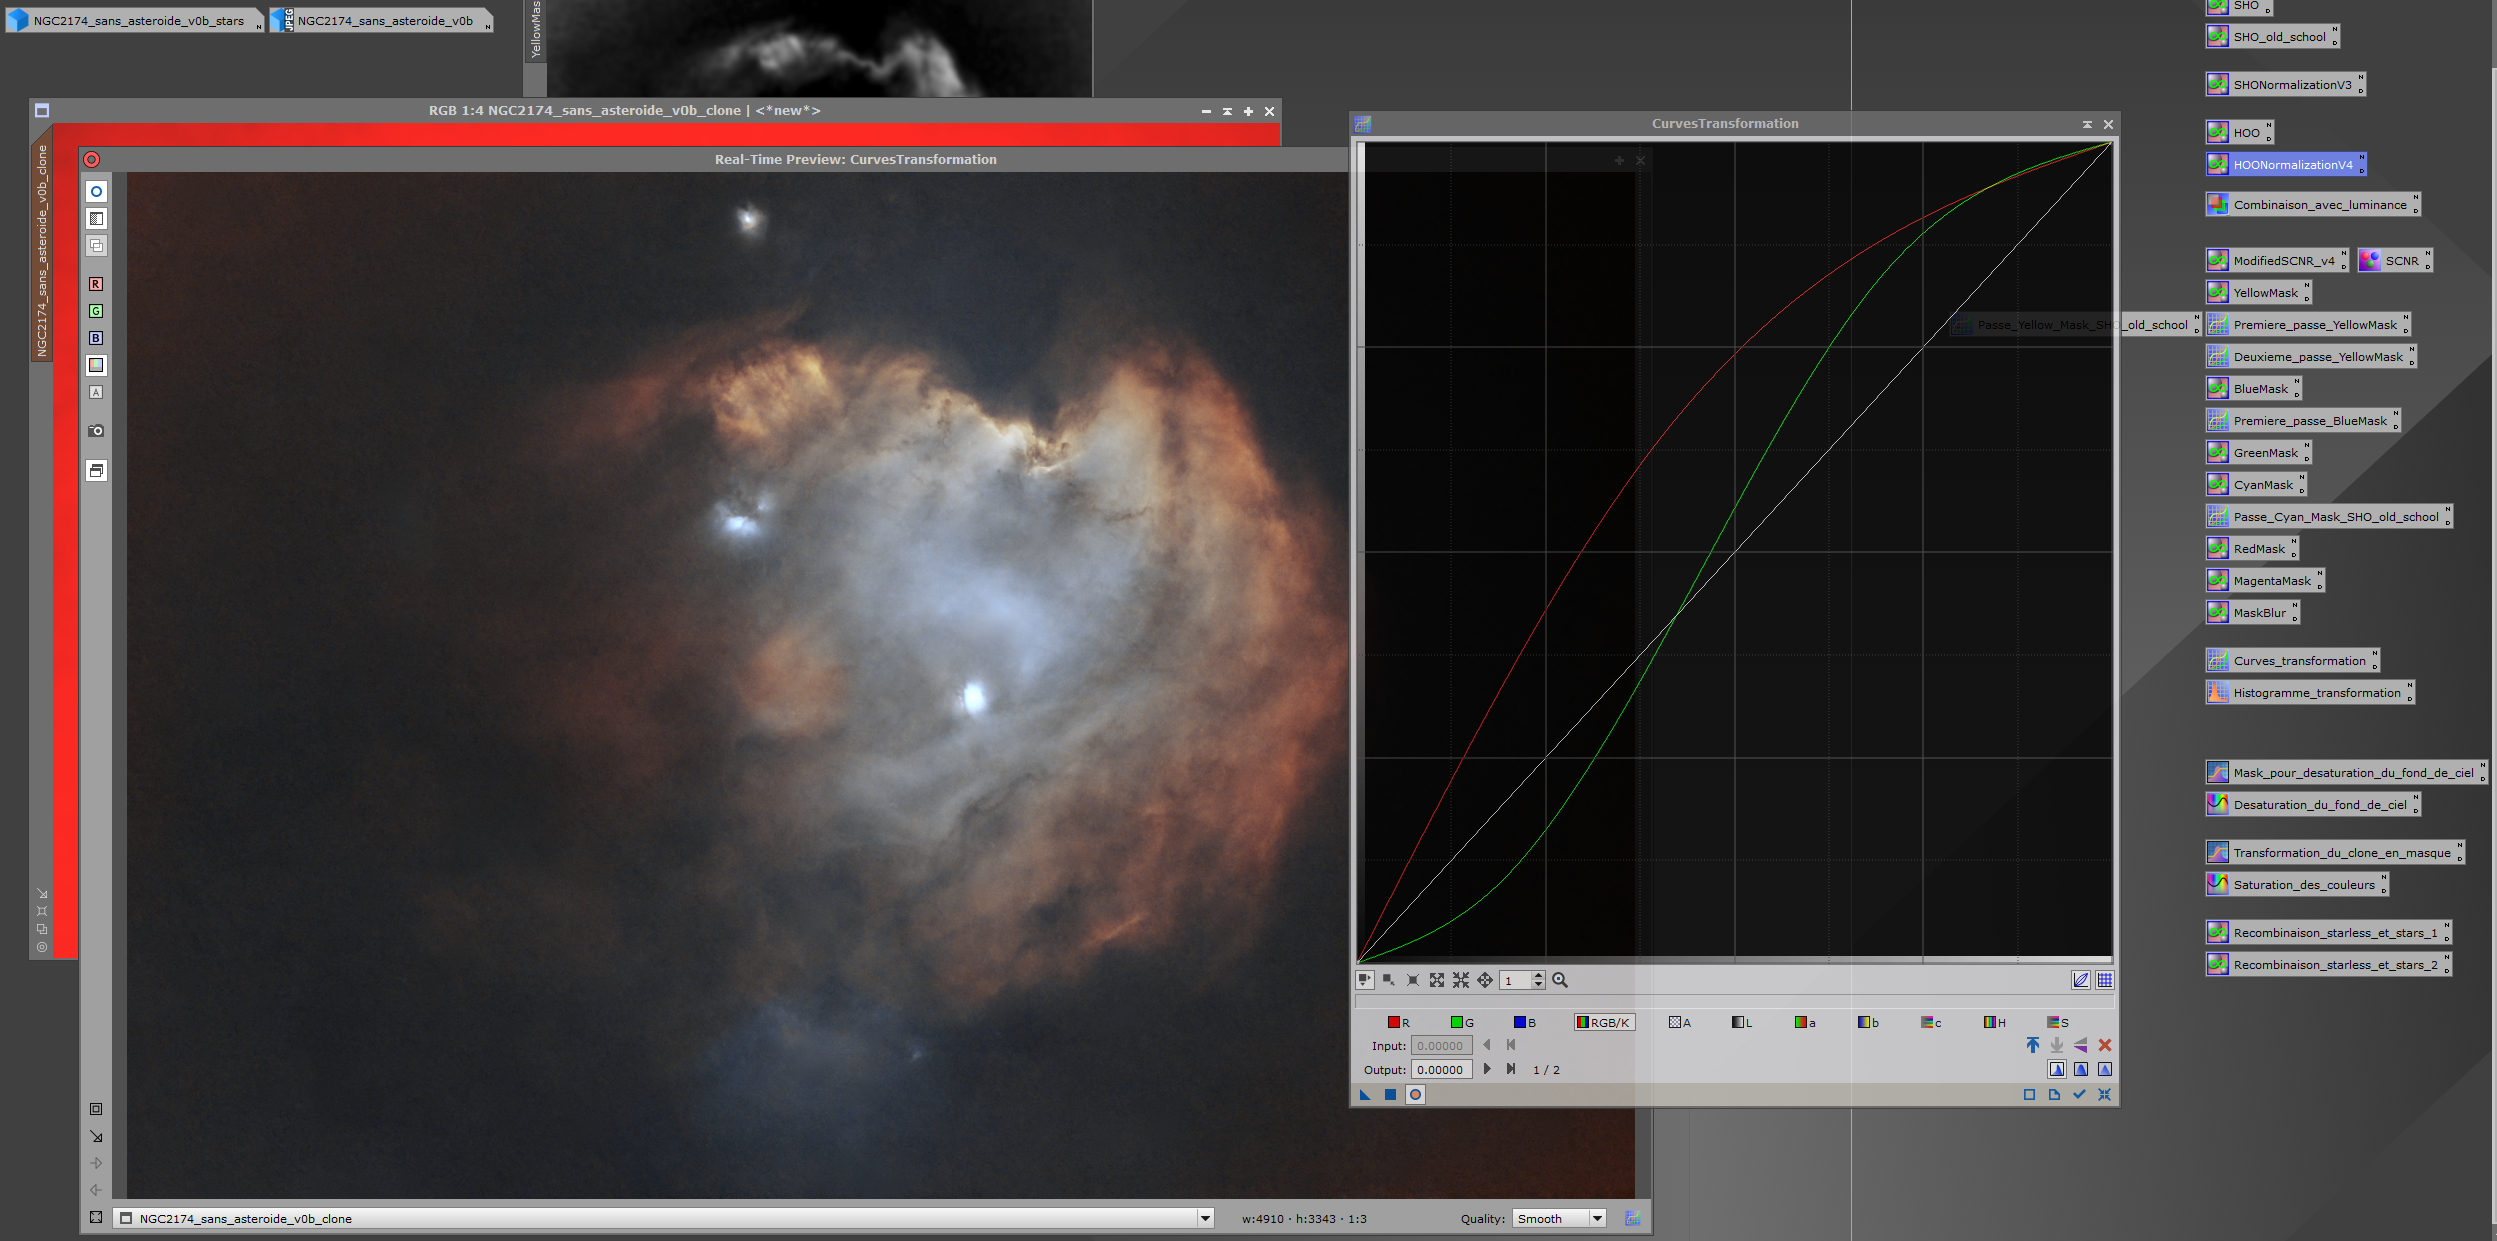The height and width of the screenshot is (1241, 2497).
Task: Click the blue square Apply Global icon
Action: click(x=1390, y=1095)
